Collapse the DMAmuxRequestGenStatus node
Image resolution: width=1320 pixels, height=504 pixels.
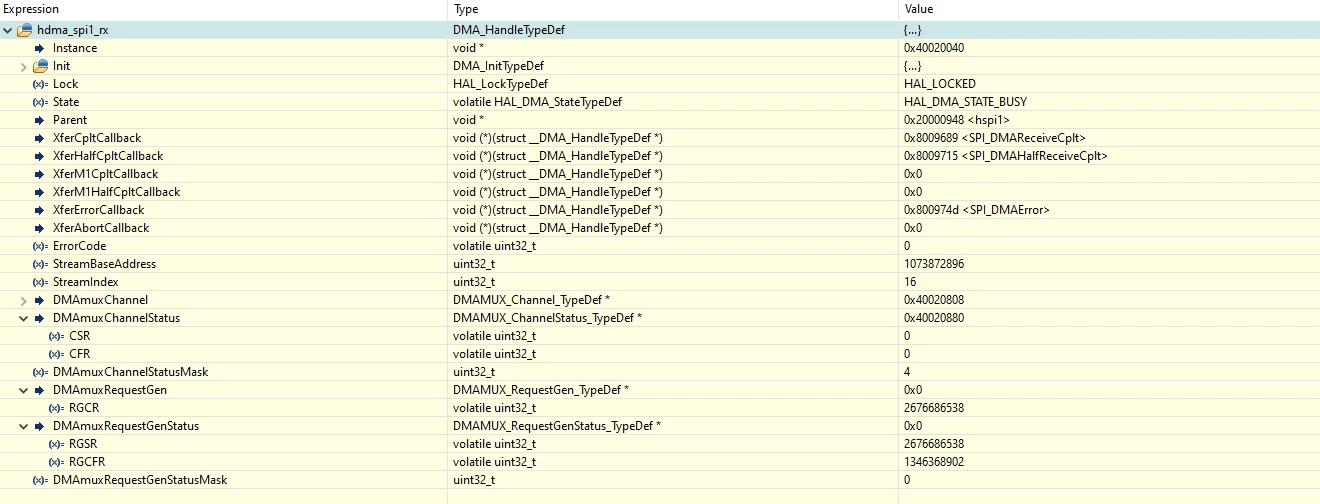coord(23,426)
